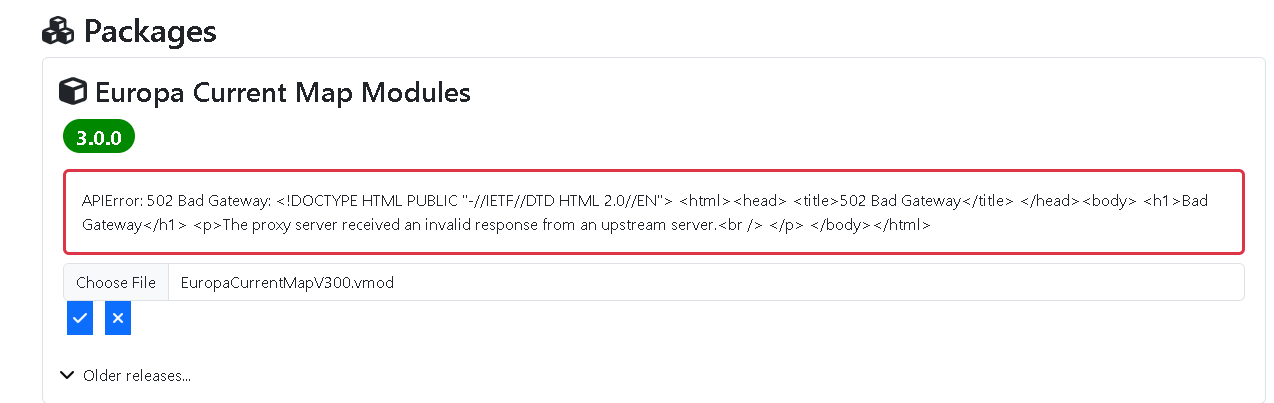Cancel the upload with the X button
The width and height of the screenshot is (1274, 403).
point(118,318)
